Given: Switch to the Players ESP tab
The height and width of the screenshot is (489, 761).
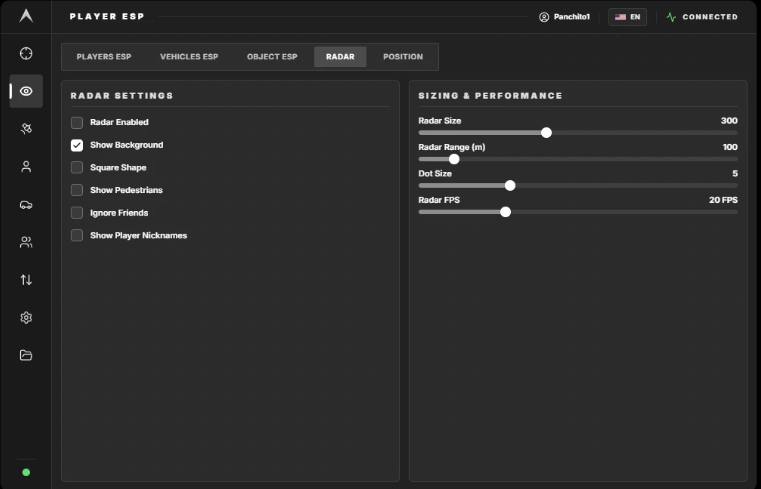Looking at the screenshot, I should [104, 57].
